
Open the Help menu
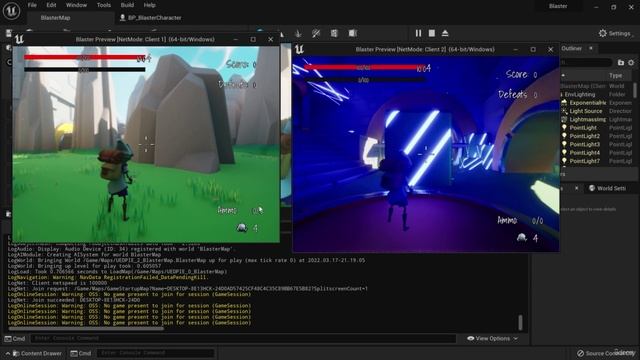pos(149,5)
